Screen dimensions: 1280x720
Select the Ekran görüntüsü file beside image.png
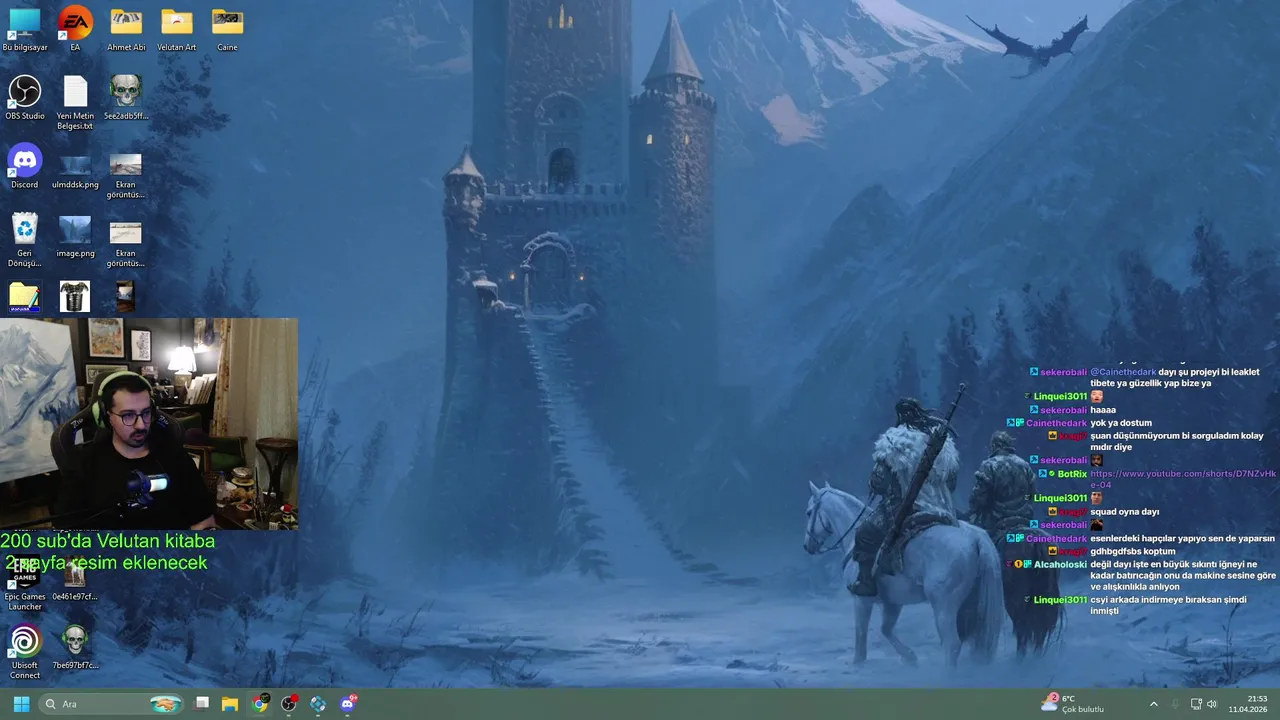pyautogui.click(x=126, y=245)
